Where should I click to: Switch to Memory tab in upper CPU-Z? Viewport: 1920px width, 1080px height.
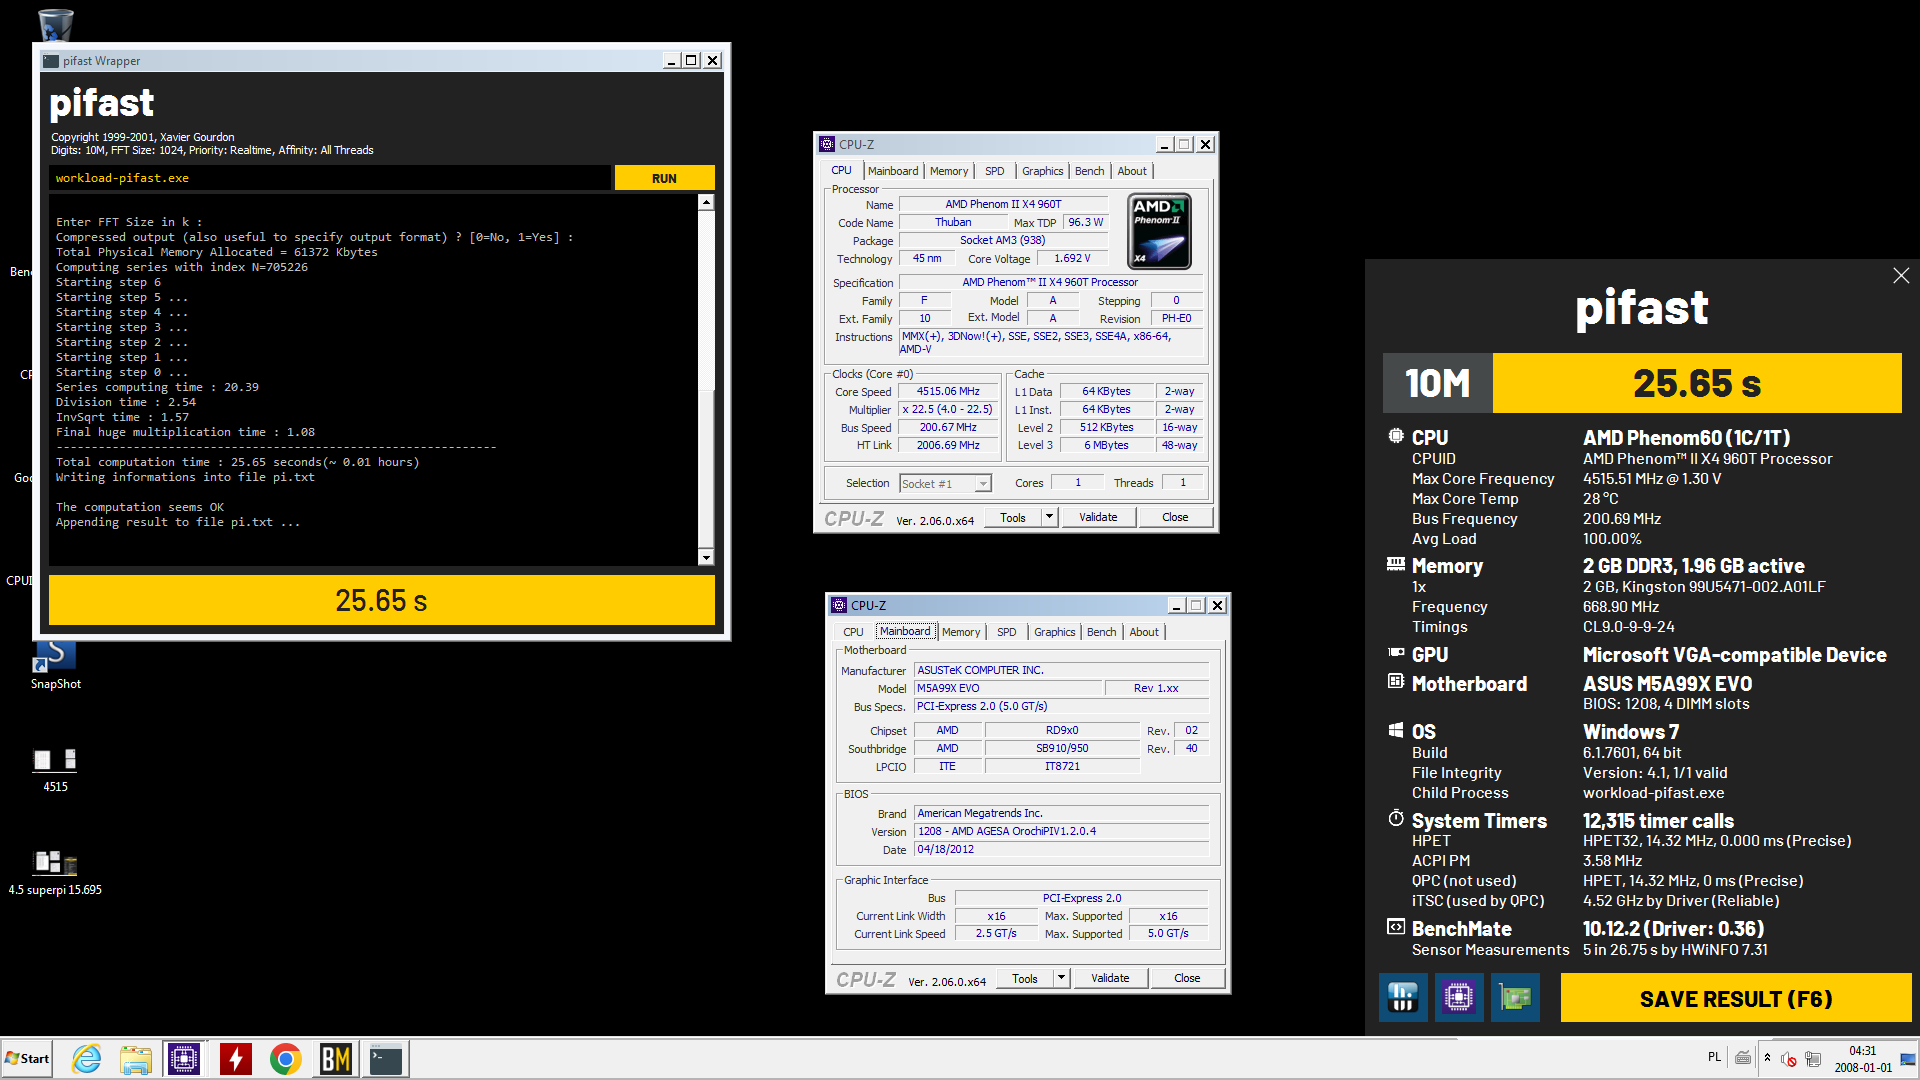(949, 171)
